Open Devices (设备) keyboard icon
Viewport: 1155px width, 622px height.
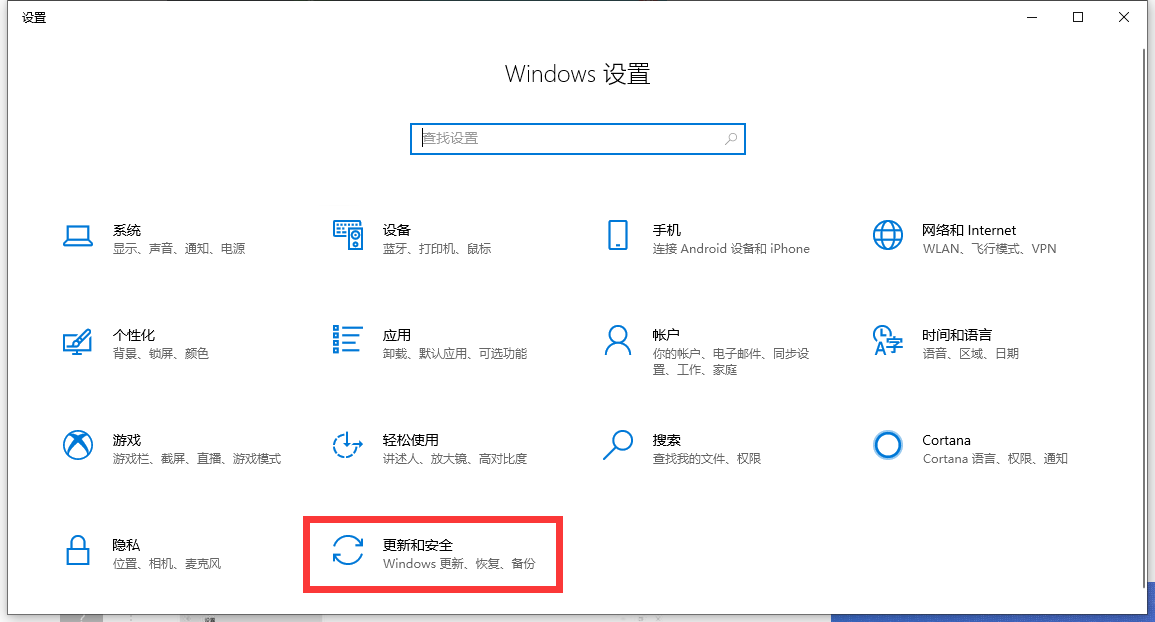[x=347, y=236]
